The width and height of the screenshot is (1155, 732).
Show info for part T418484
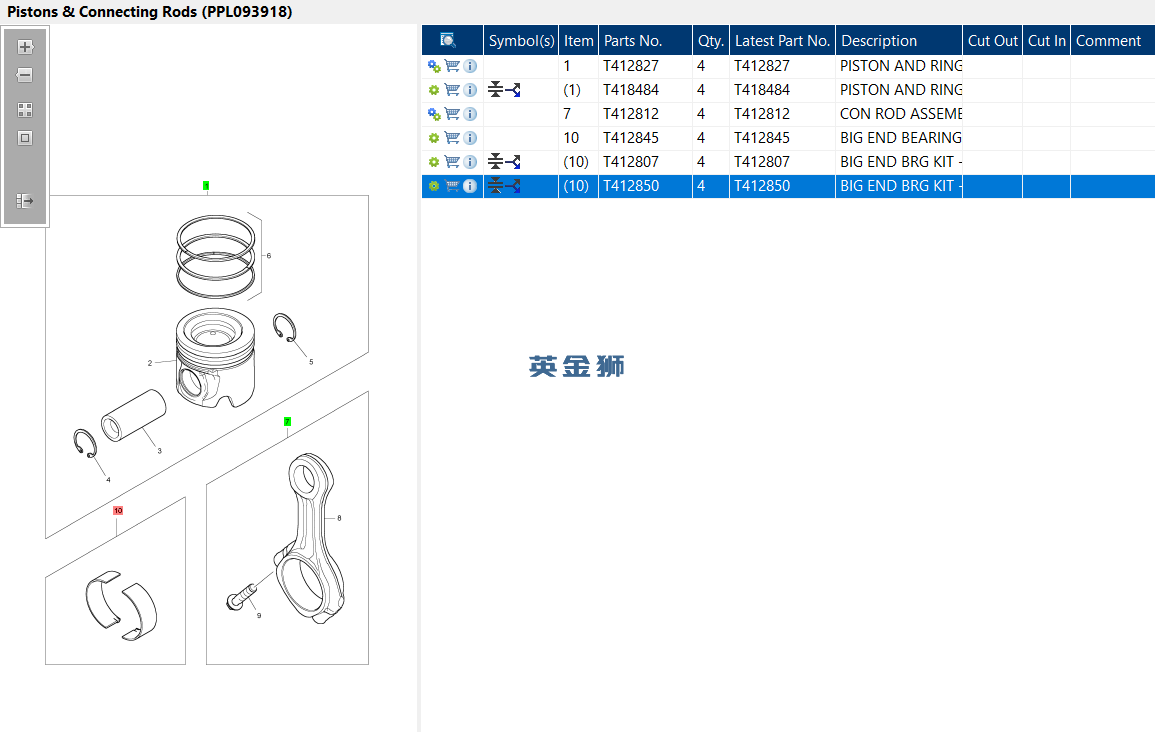click(x=470, y=90)
